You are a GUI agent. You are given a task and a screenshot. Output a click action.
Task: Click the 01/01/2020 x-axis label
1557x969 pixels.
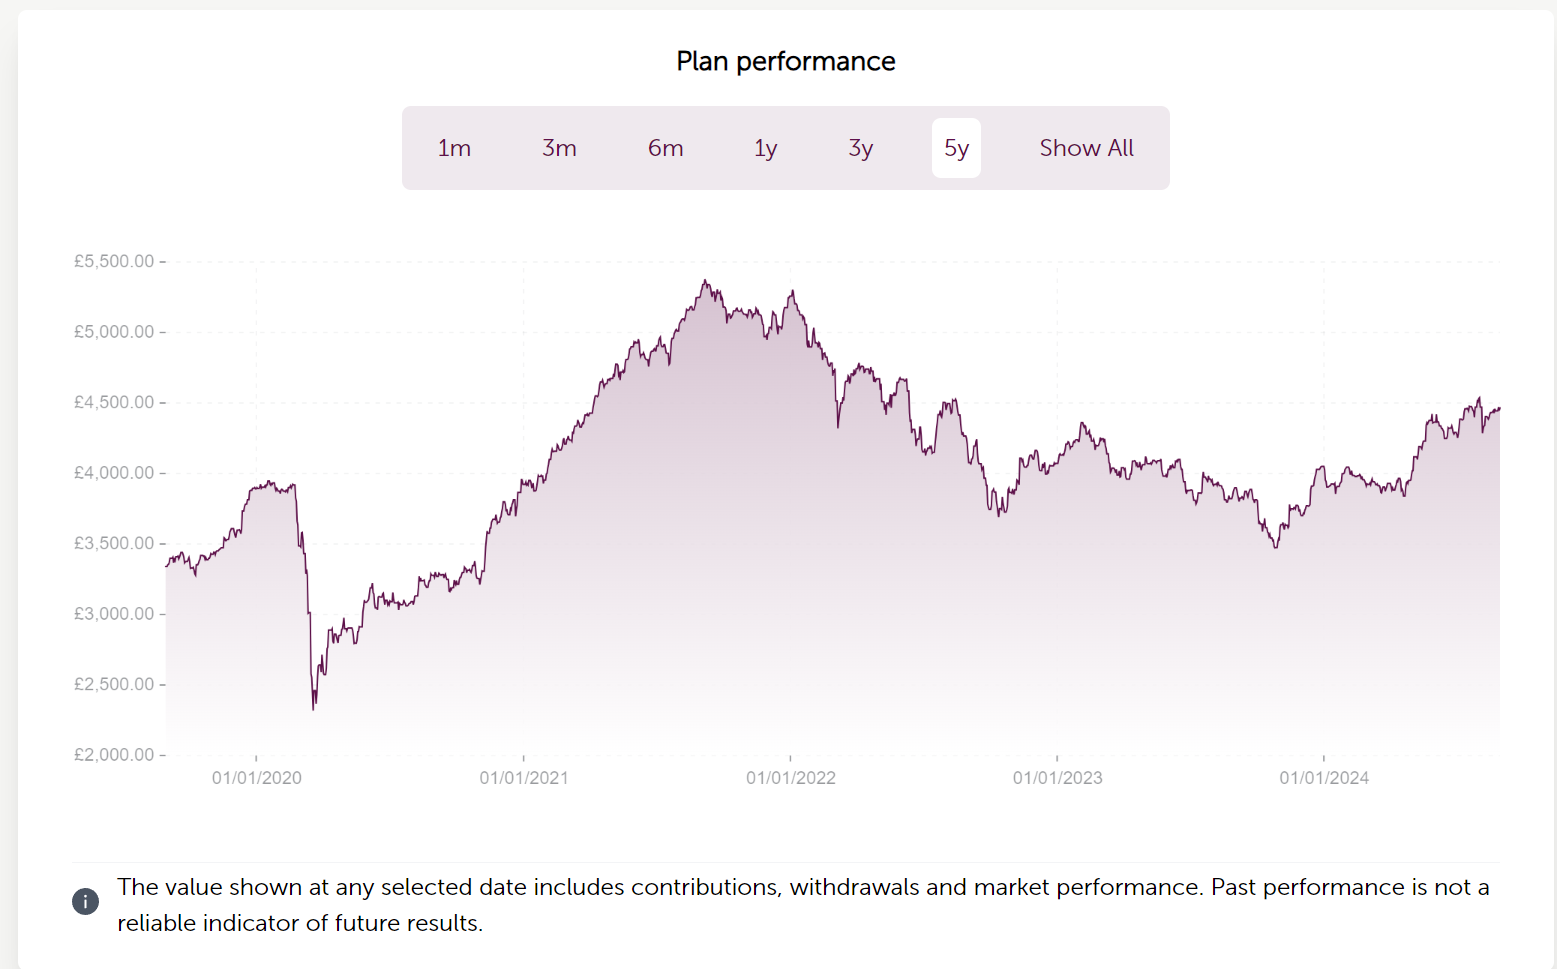[x=257, y=778]
